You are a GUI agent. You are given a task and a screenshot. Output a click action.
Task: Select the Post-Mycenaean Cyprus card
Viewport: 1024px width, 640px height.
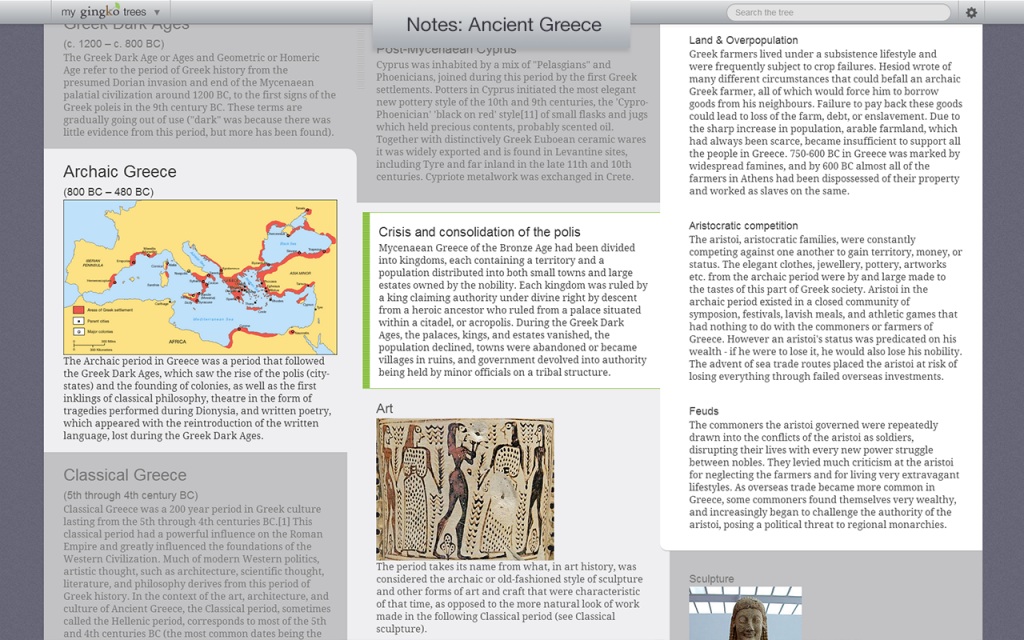pyautogui.click(x=508, y=112)
